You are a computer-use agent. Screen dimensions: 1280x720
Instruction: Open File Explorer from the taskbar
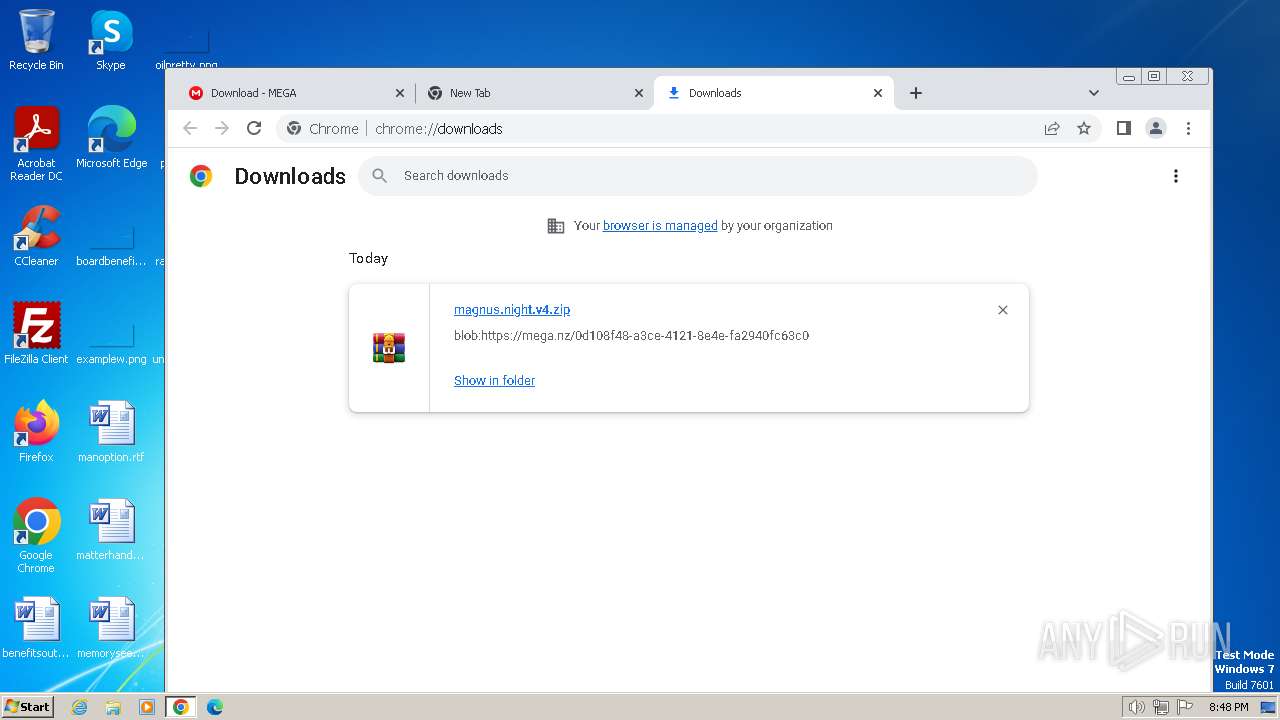tap(113, 707)
